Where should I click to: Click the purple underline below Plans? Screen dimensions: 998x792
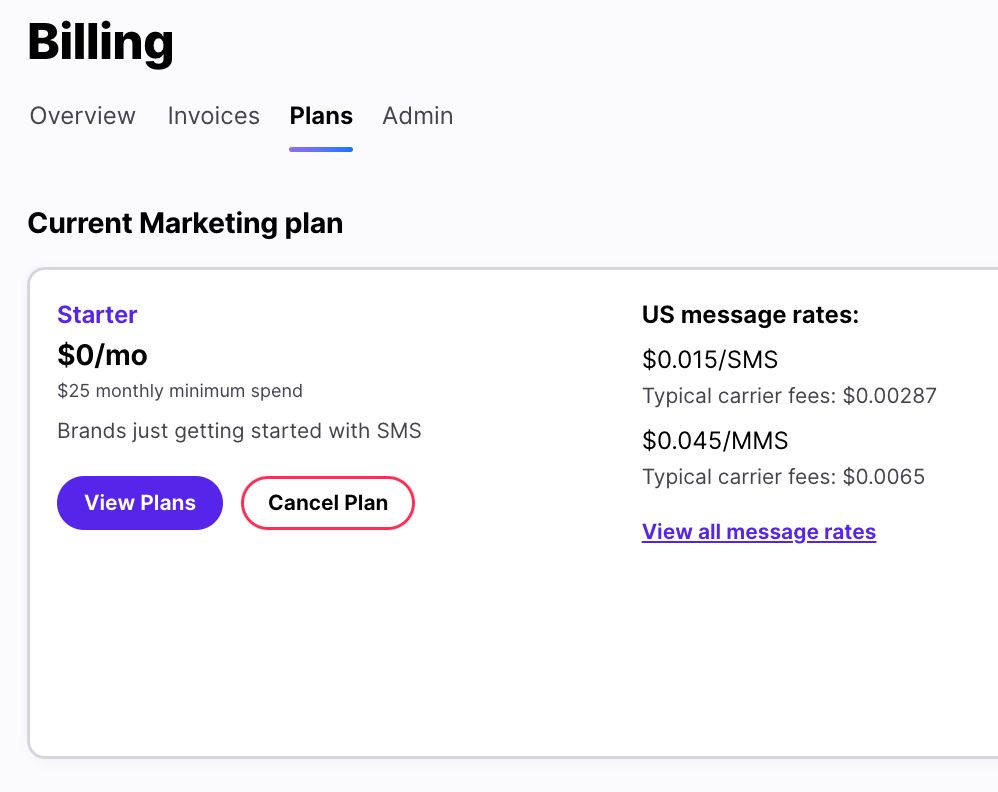coord(320,148)
